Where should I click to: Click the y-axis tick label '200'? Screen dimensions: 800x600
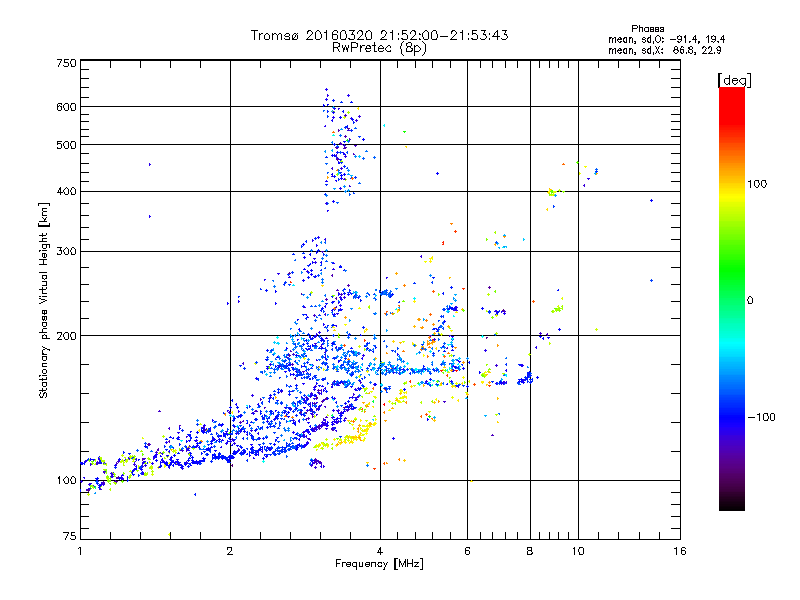66,336
